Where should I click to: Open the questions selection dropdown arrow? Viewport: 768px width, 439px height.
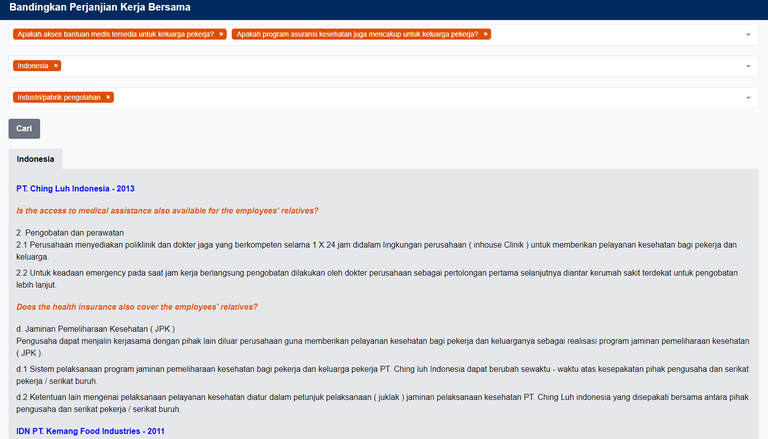pyautogui.click(x=748, y=35)
